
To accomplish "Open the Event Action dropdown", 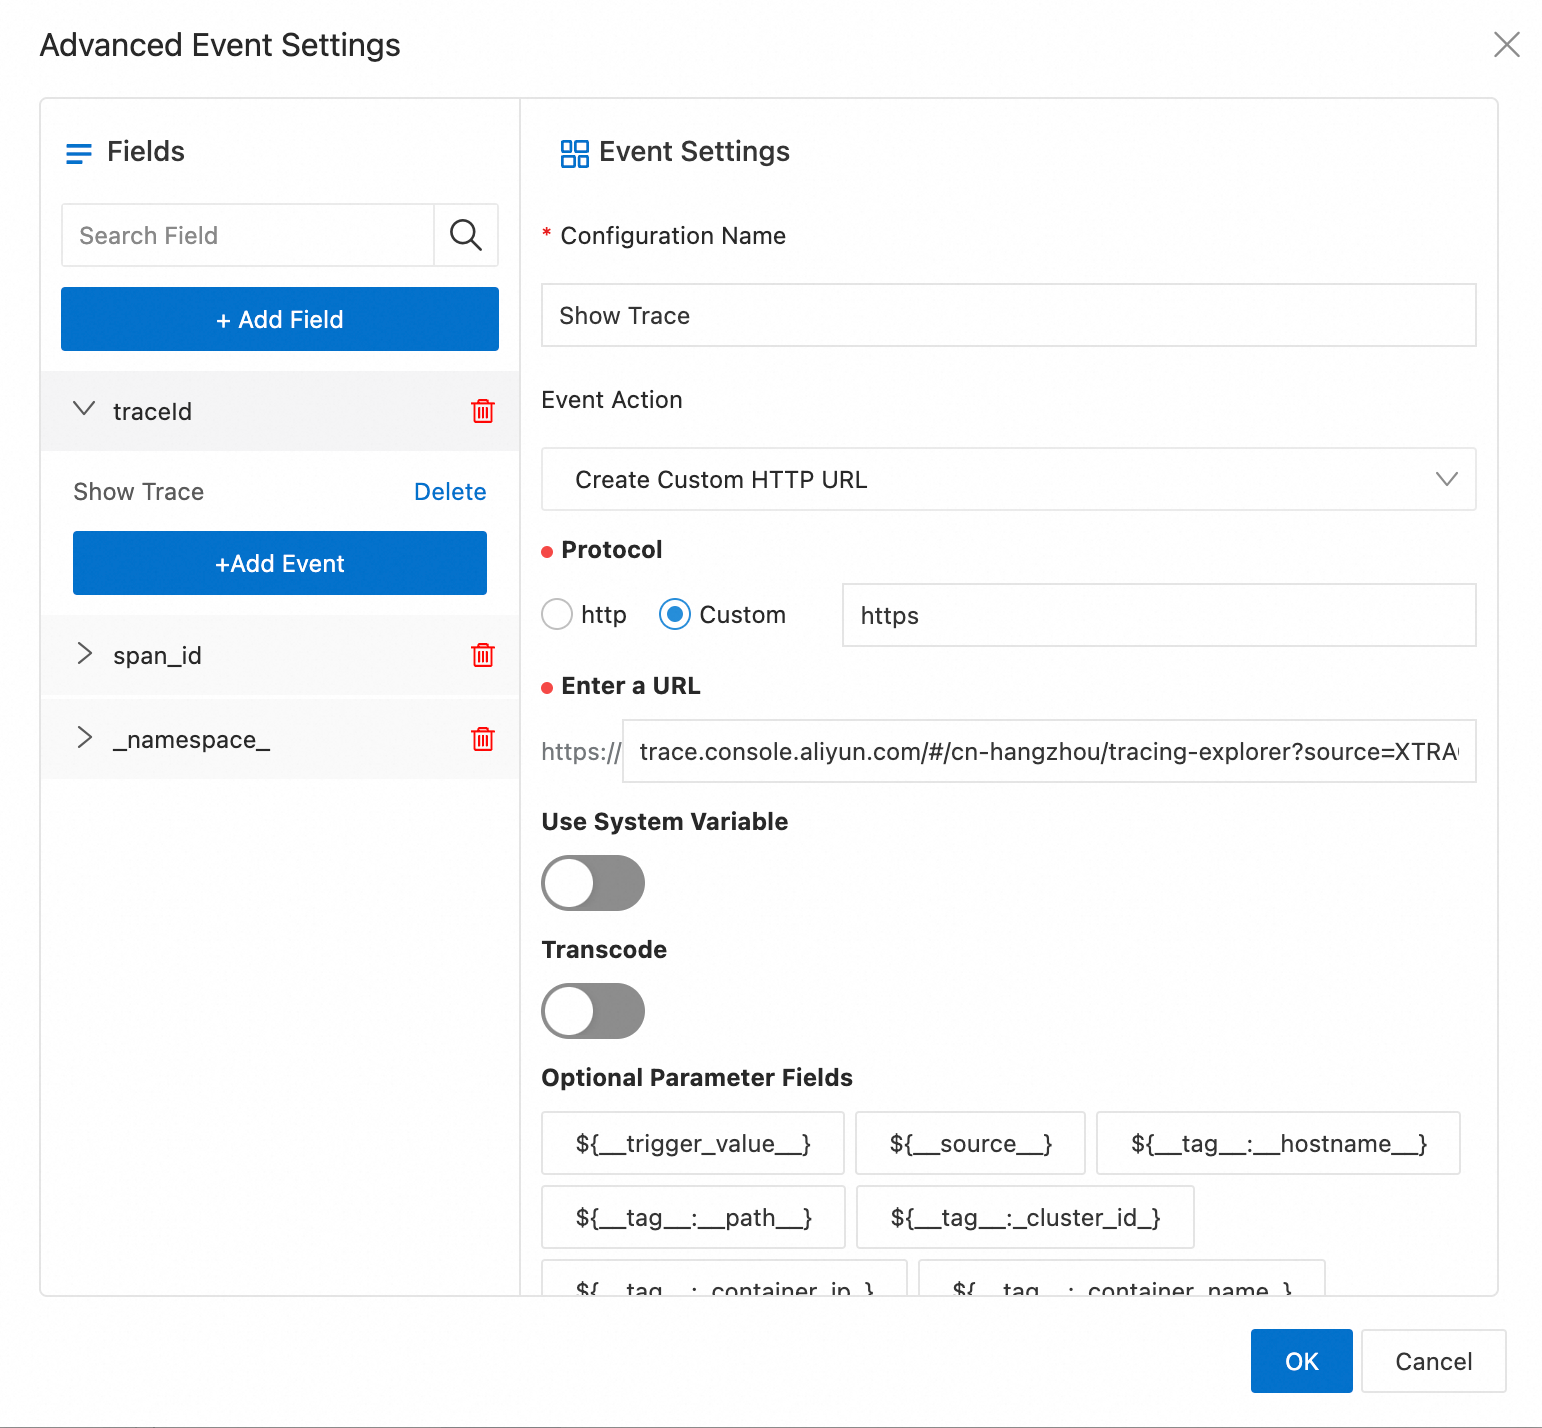I will (1008, 479).
